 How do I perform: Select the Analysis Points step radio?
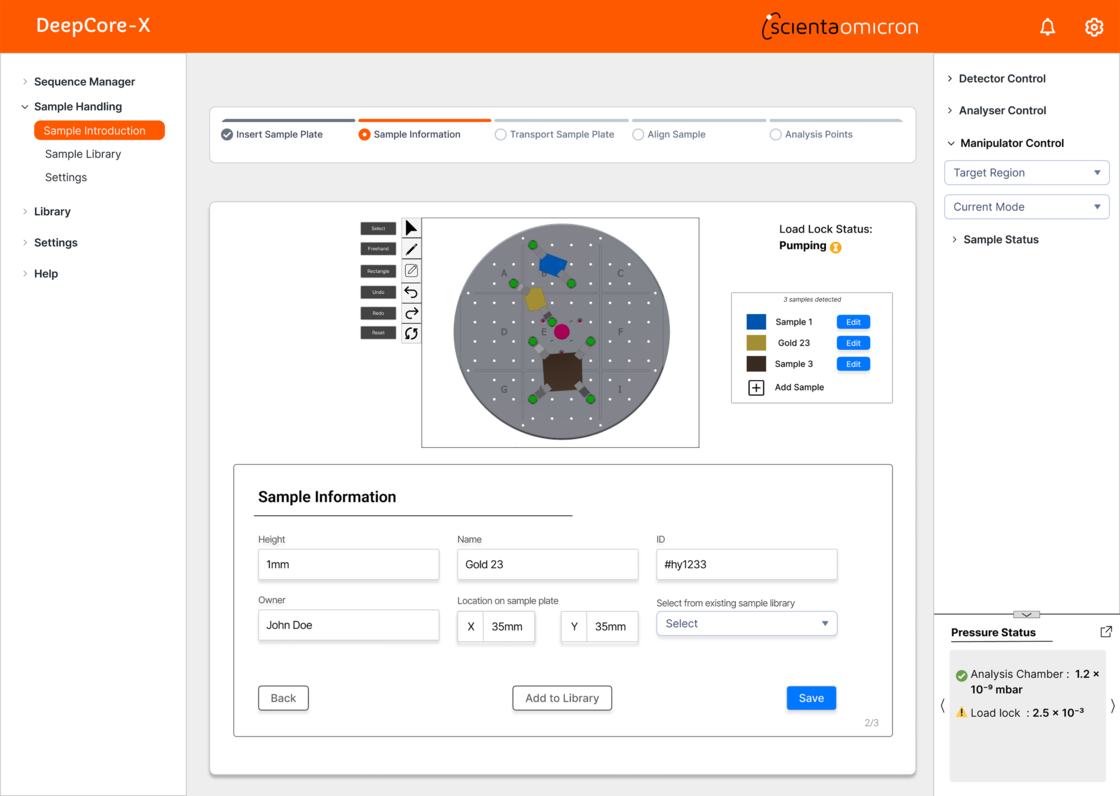tap(775, 135)
